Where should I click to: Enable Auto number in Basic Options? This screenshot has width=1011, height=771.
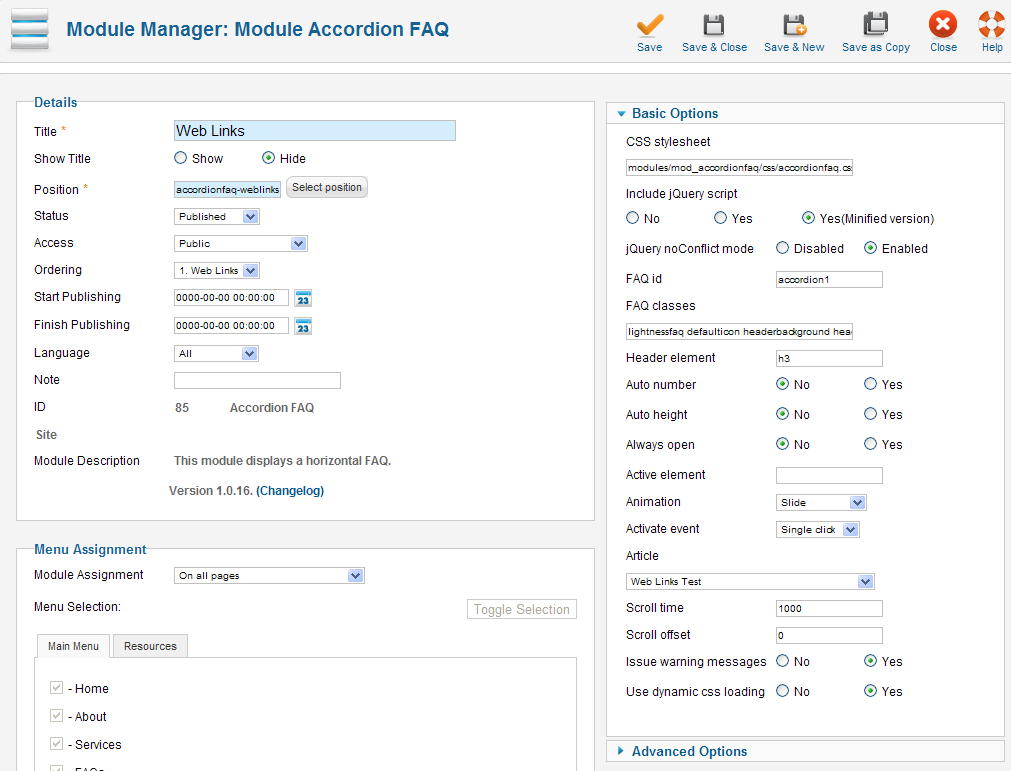[869, 384]
